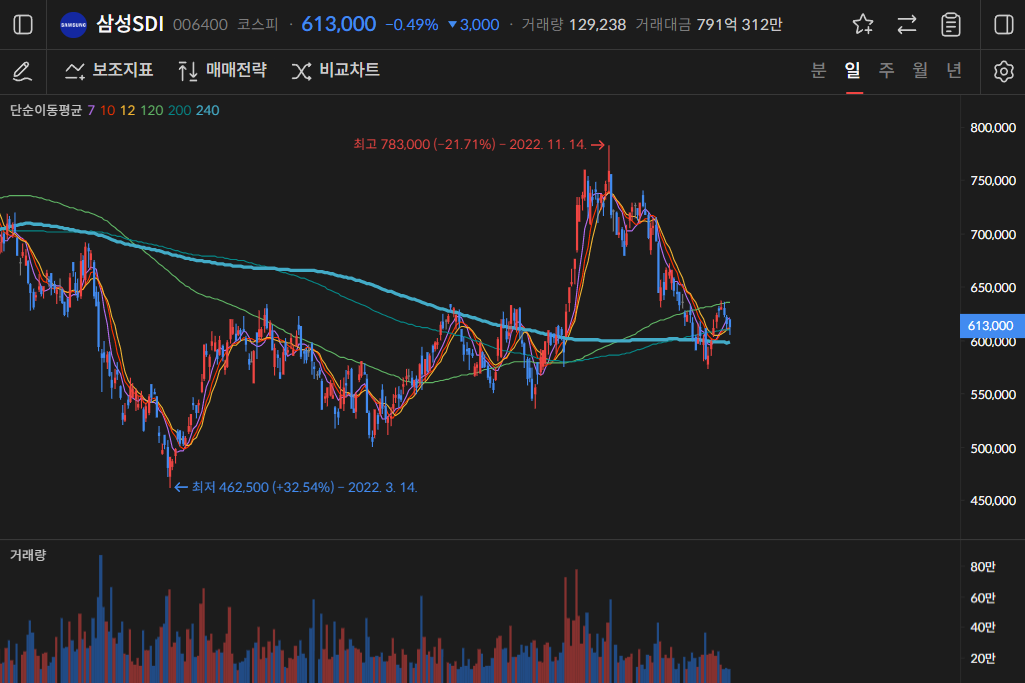Select moving average period 200
This screenshot has height=683, width=1025.
[179, 110]
